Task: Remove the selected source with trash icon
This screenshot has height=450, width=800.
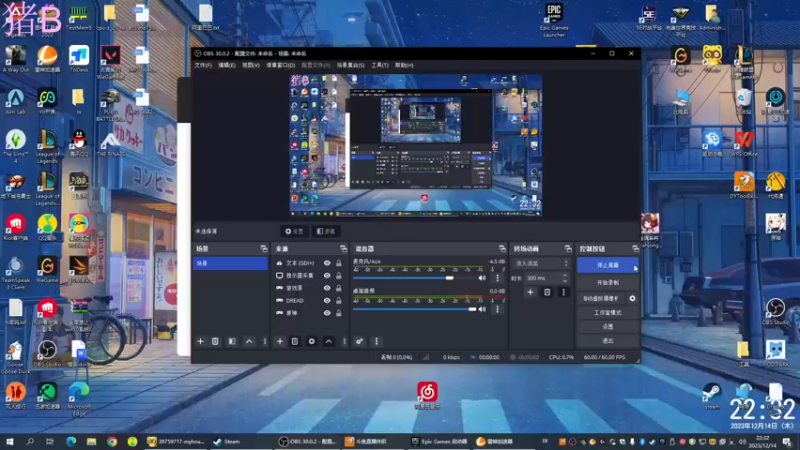Action: pyautogui.click(x=295, y=341)
